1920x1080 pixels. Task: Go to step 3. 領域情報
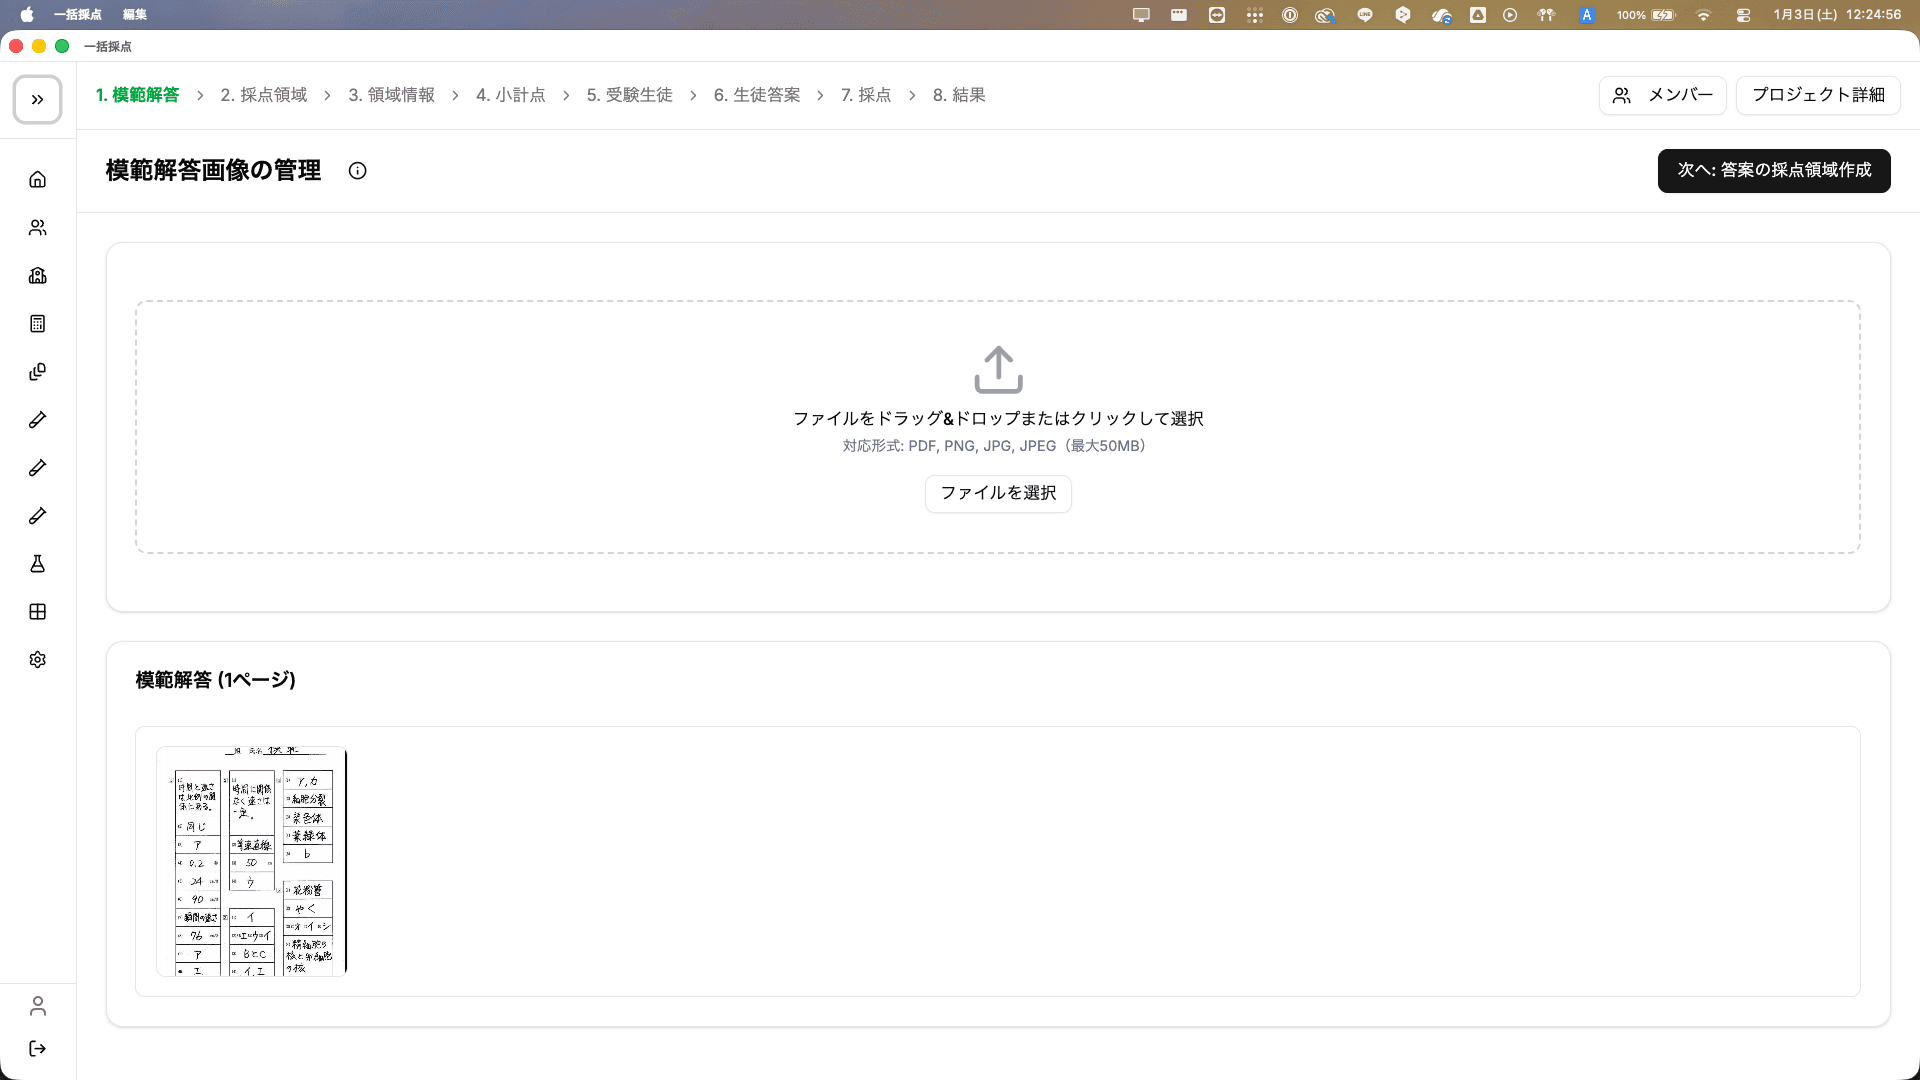tap(391, 95)
